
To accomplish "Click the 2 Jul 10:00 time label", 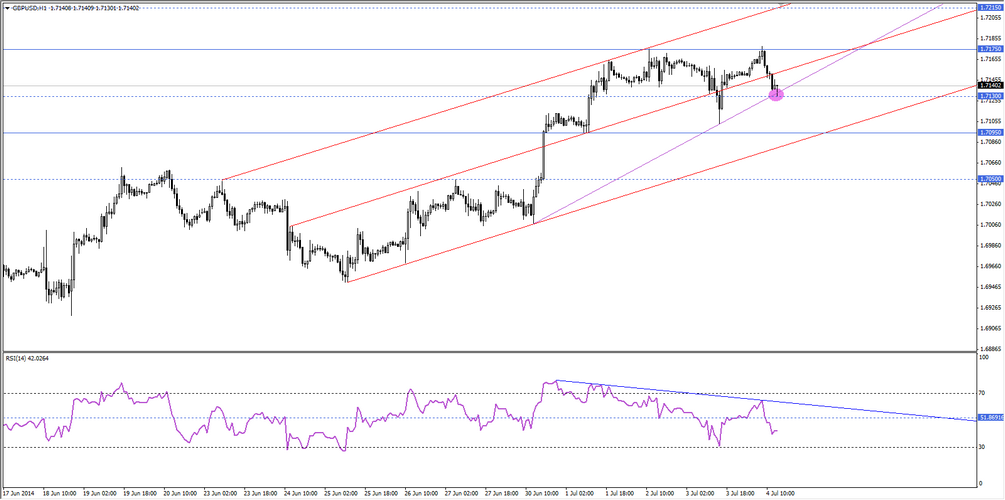I will pos(659,494).
